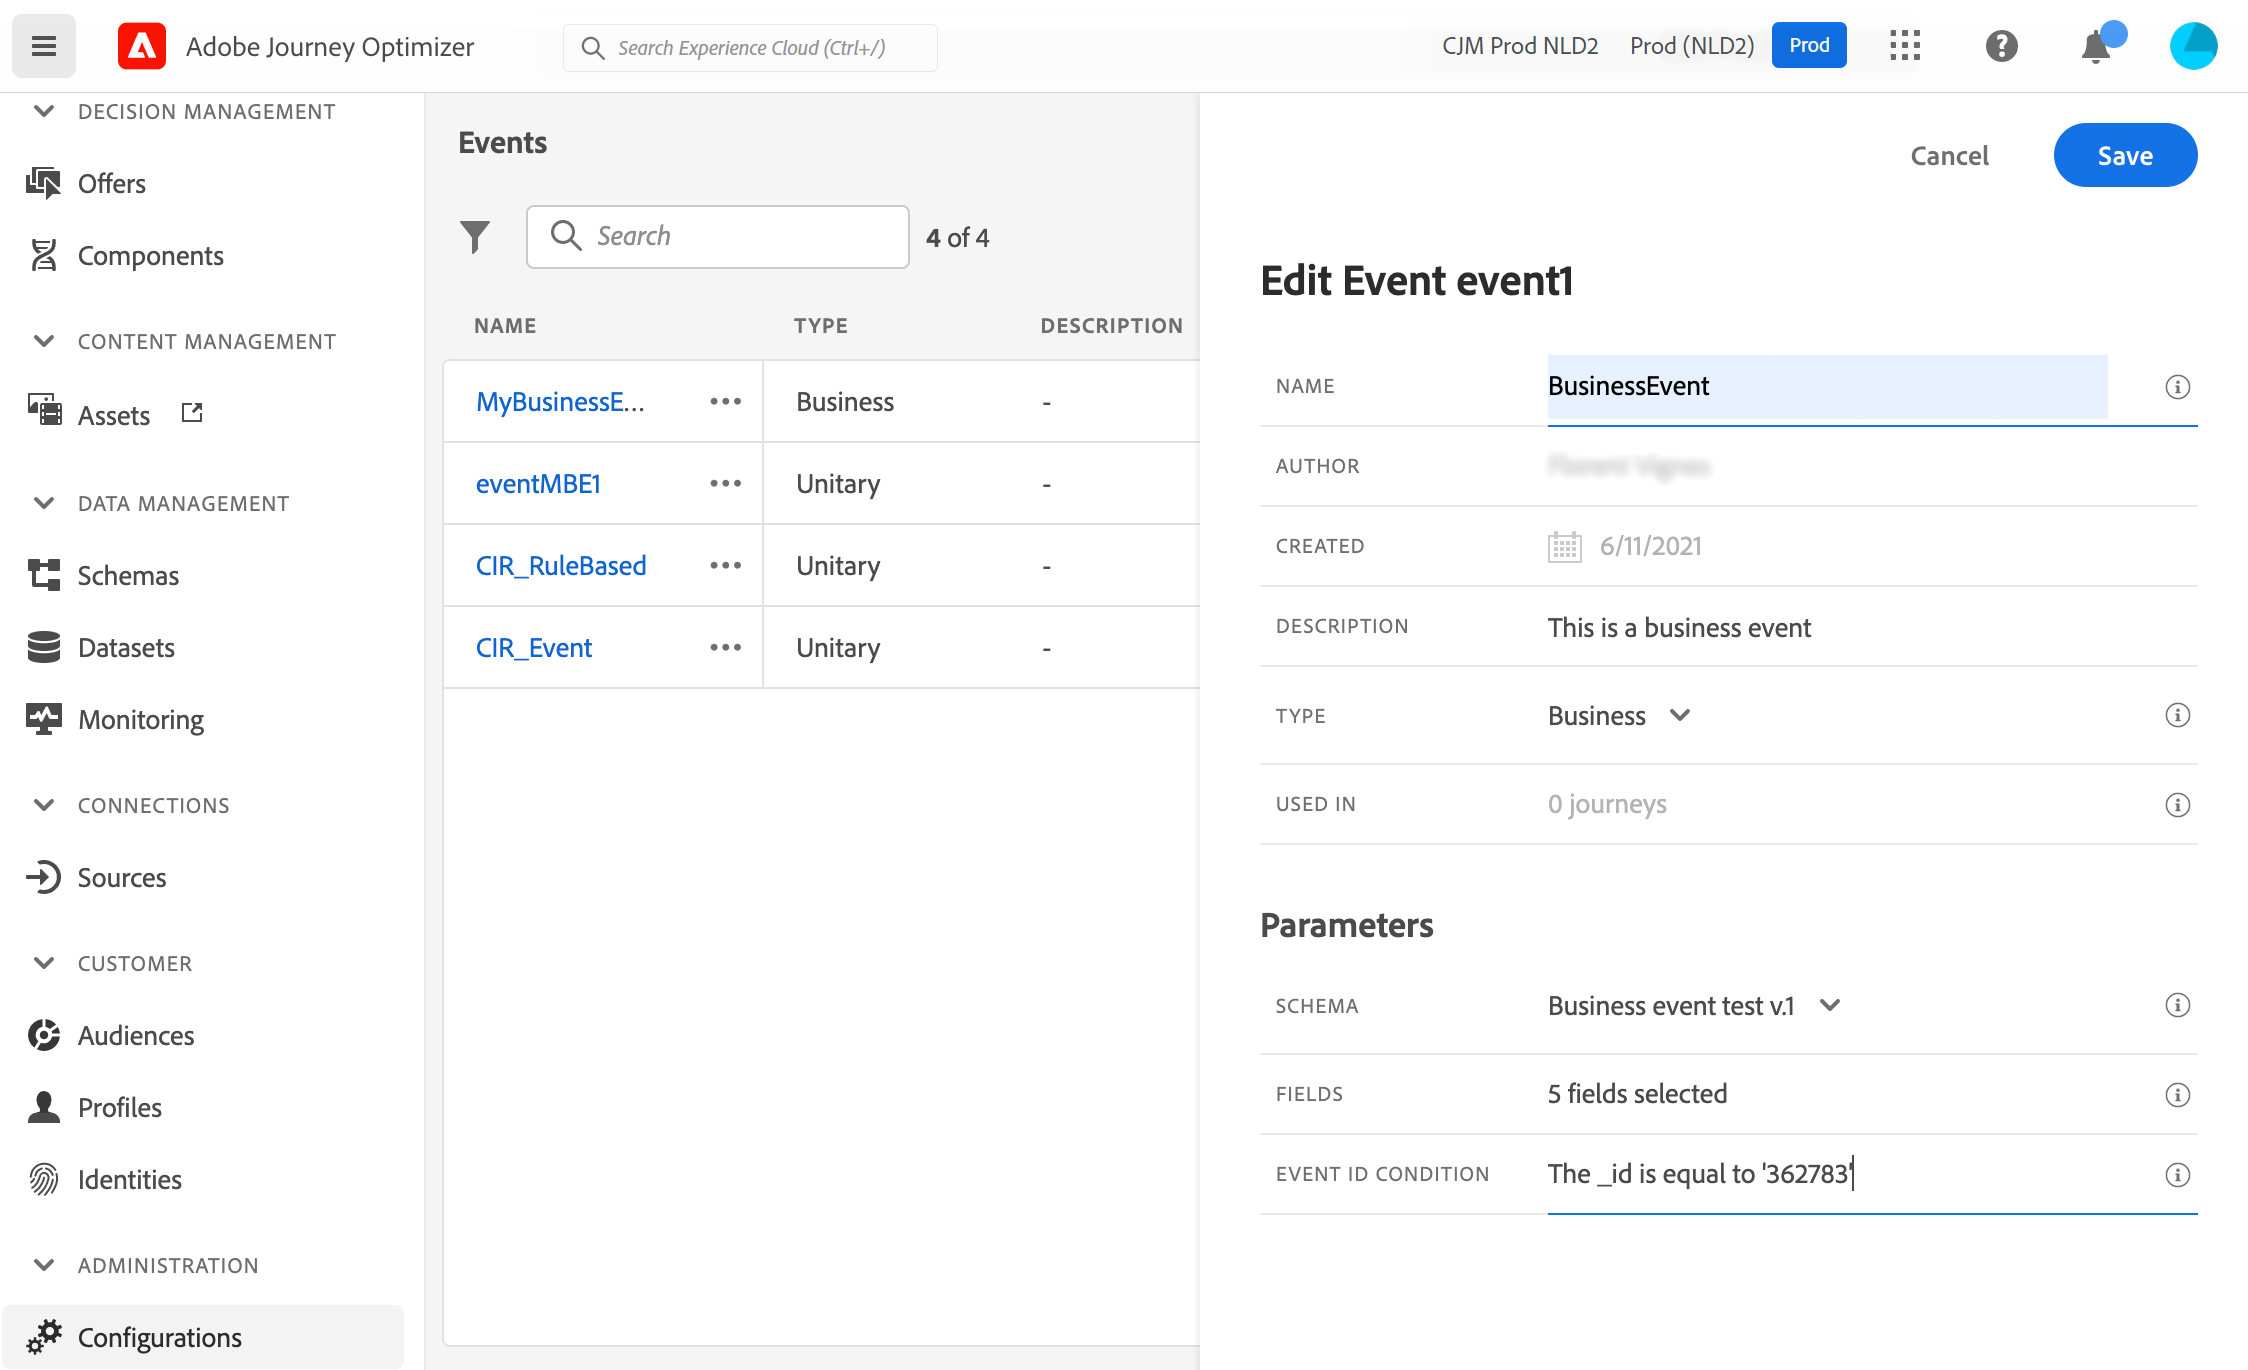This screenshot has width=2248, height=1370.
Task: Open more actions dots for CIR_RuleBased
Action: pyautogui.click(x=725, y=566)
